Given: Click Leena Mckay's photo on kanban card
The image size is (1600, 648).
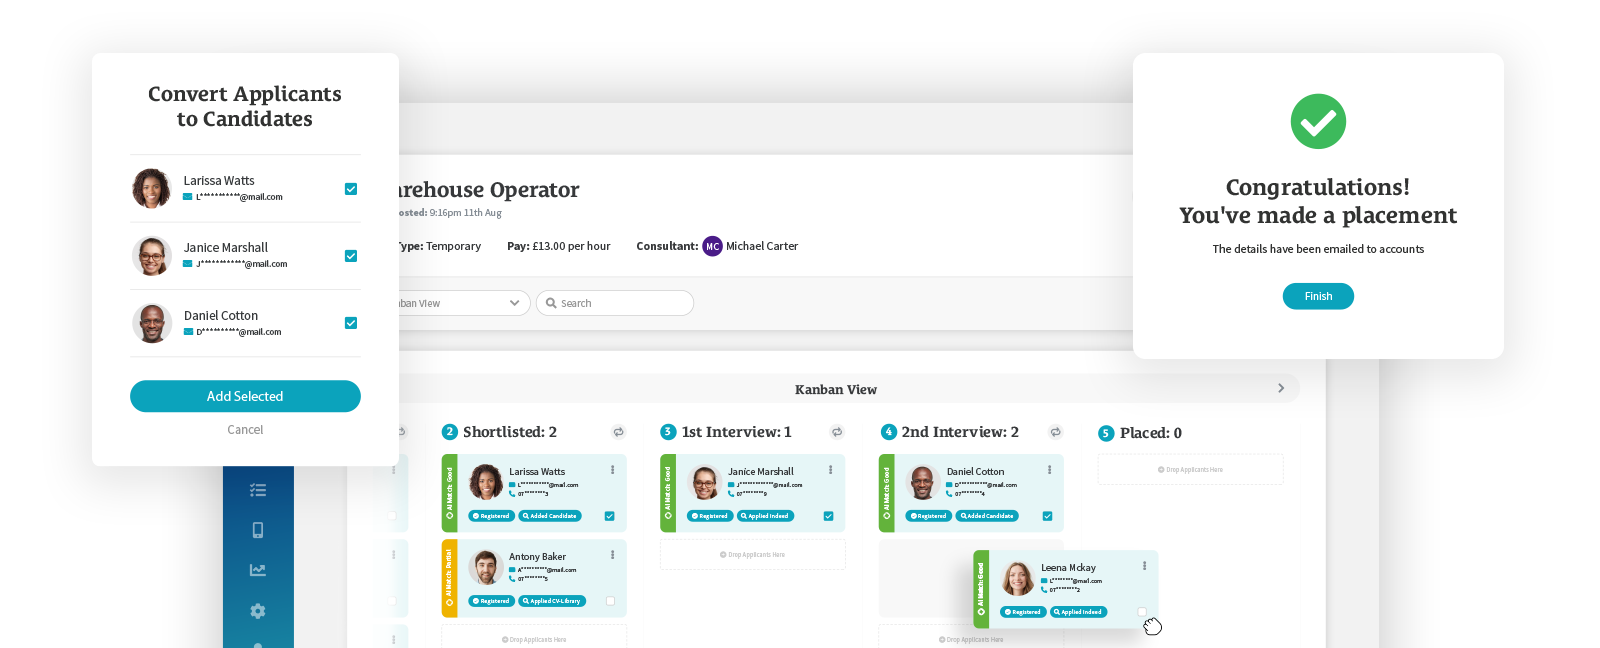Looking at the screenshot, I should coord(1018,578).
